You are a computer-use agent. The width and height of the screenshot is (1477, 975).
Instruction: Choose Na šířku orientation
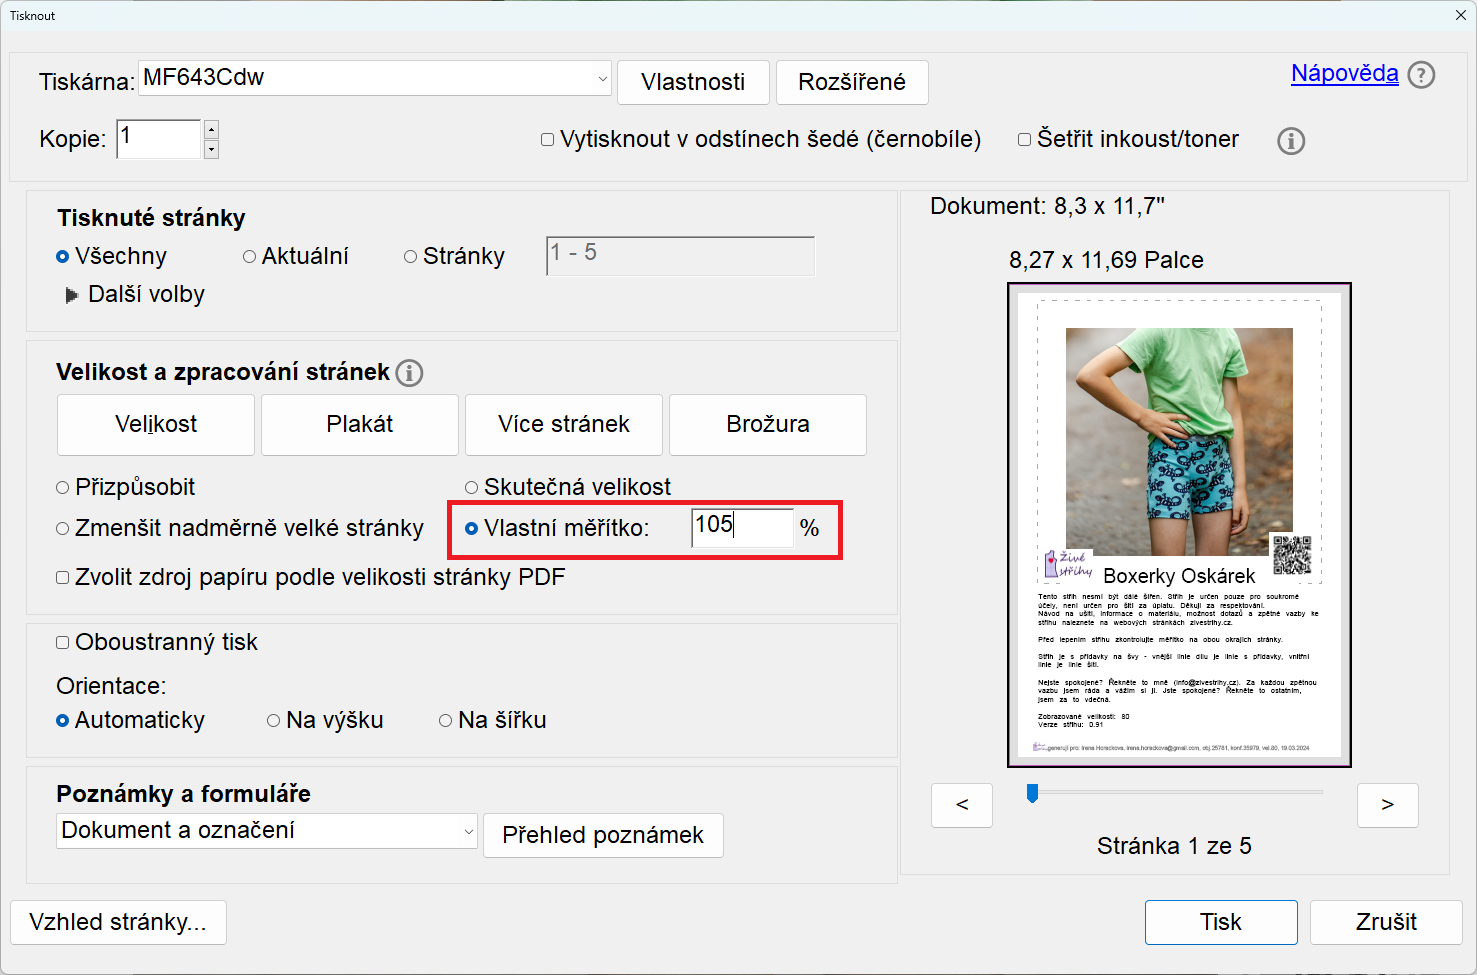pos(446,721)
